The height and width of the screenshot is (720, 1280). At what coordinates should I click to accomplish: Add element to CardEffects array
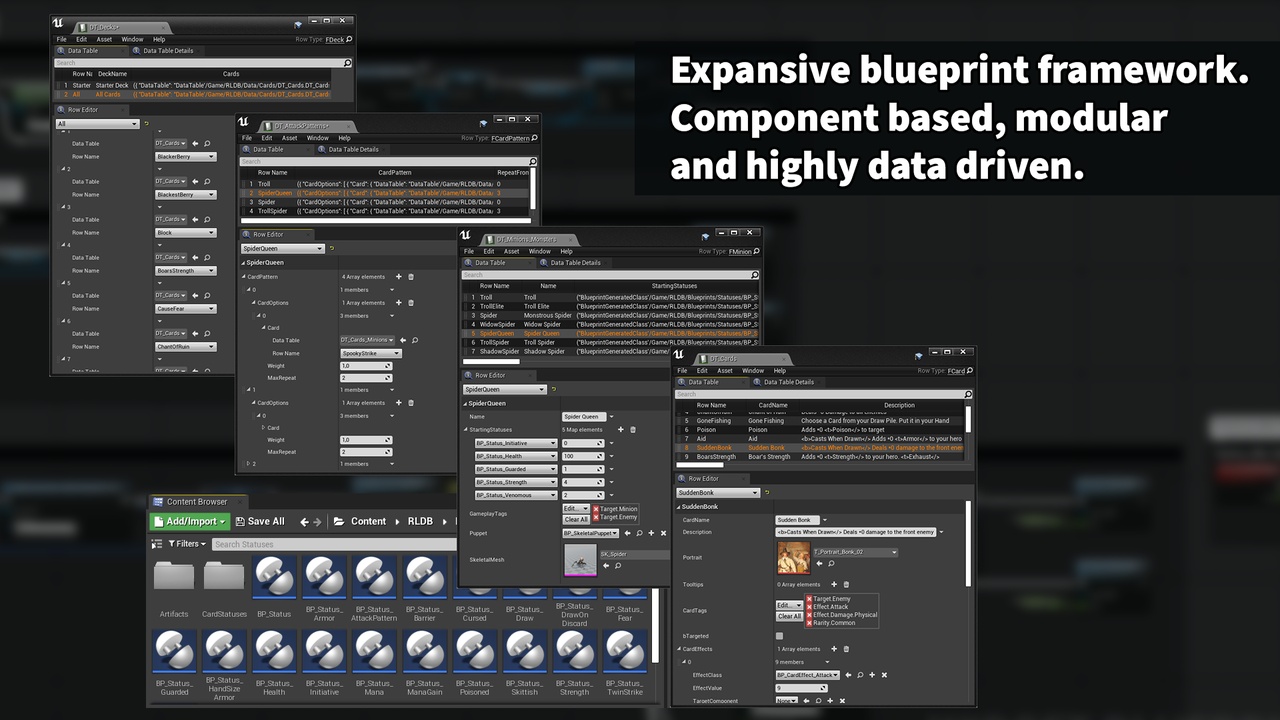[833, 649]
